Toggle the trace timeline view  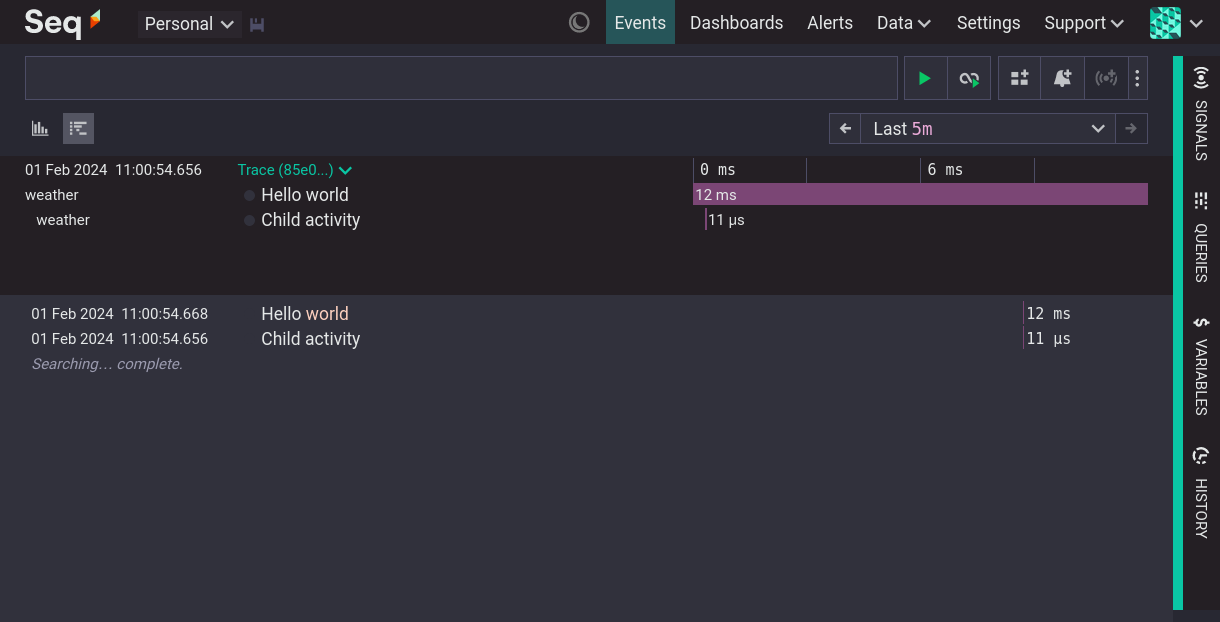pos(78,128)
